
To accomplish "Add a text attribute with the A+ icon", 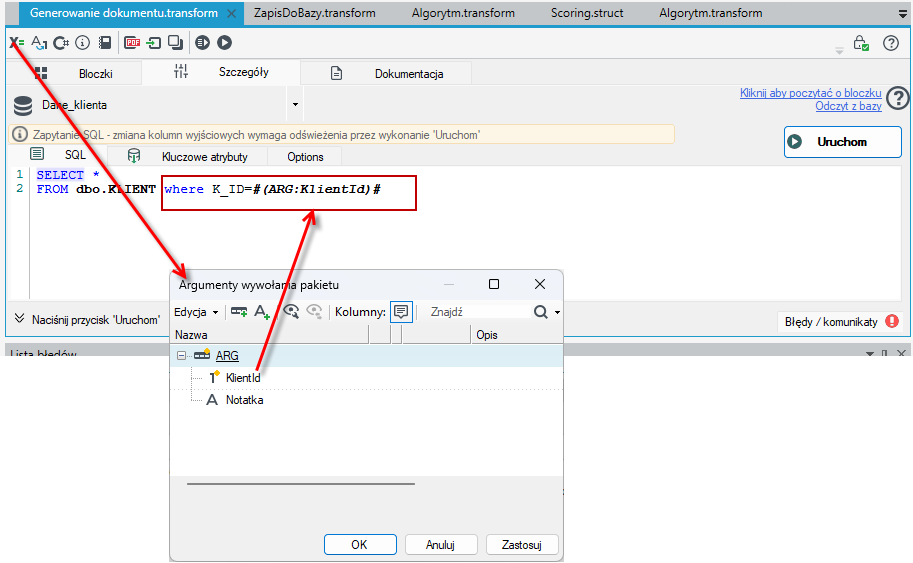I will [x=262, y=311].
